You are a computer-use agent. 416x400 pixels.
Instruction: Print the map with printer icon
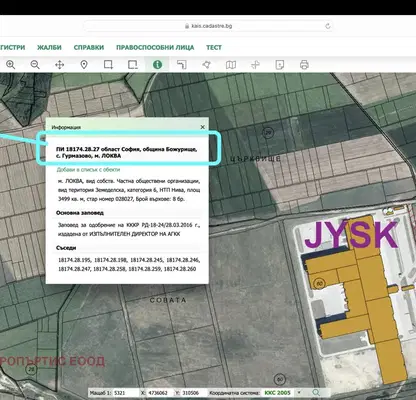coord(304,65)
